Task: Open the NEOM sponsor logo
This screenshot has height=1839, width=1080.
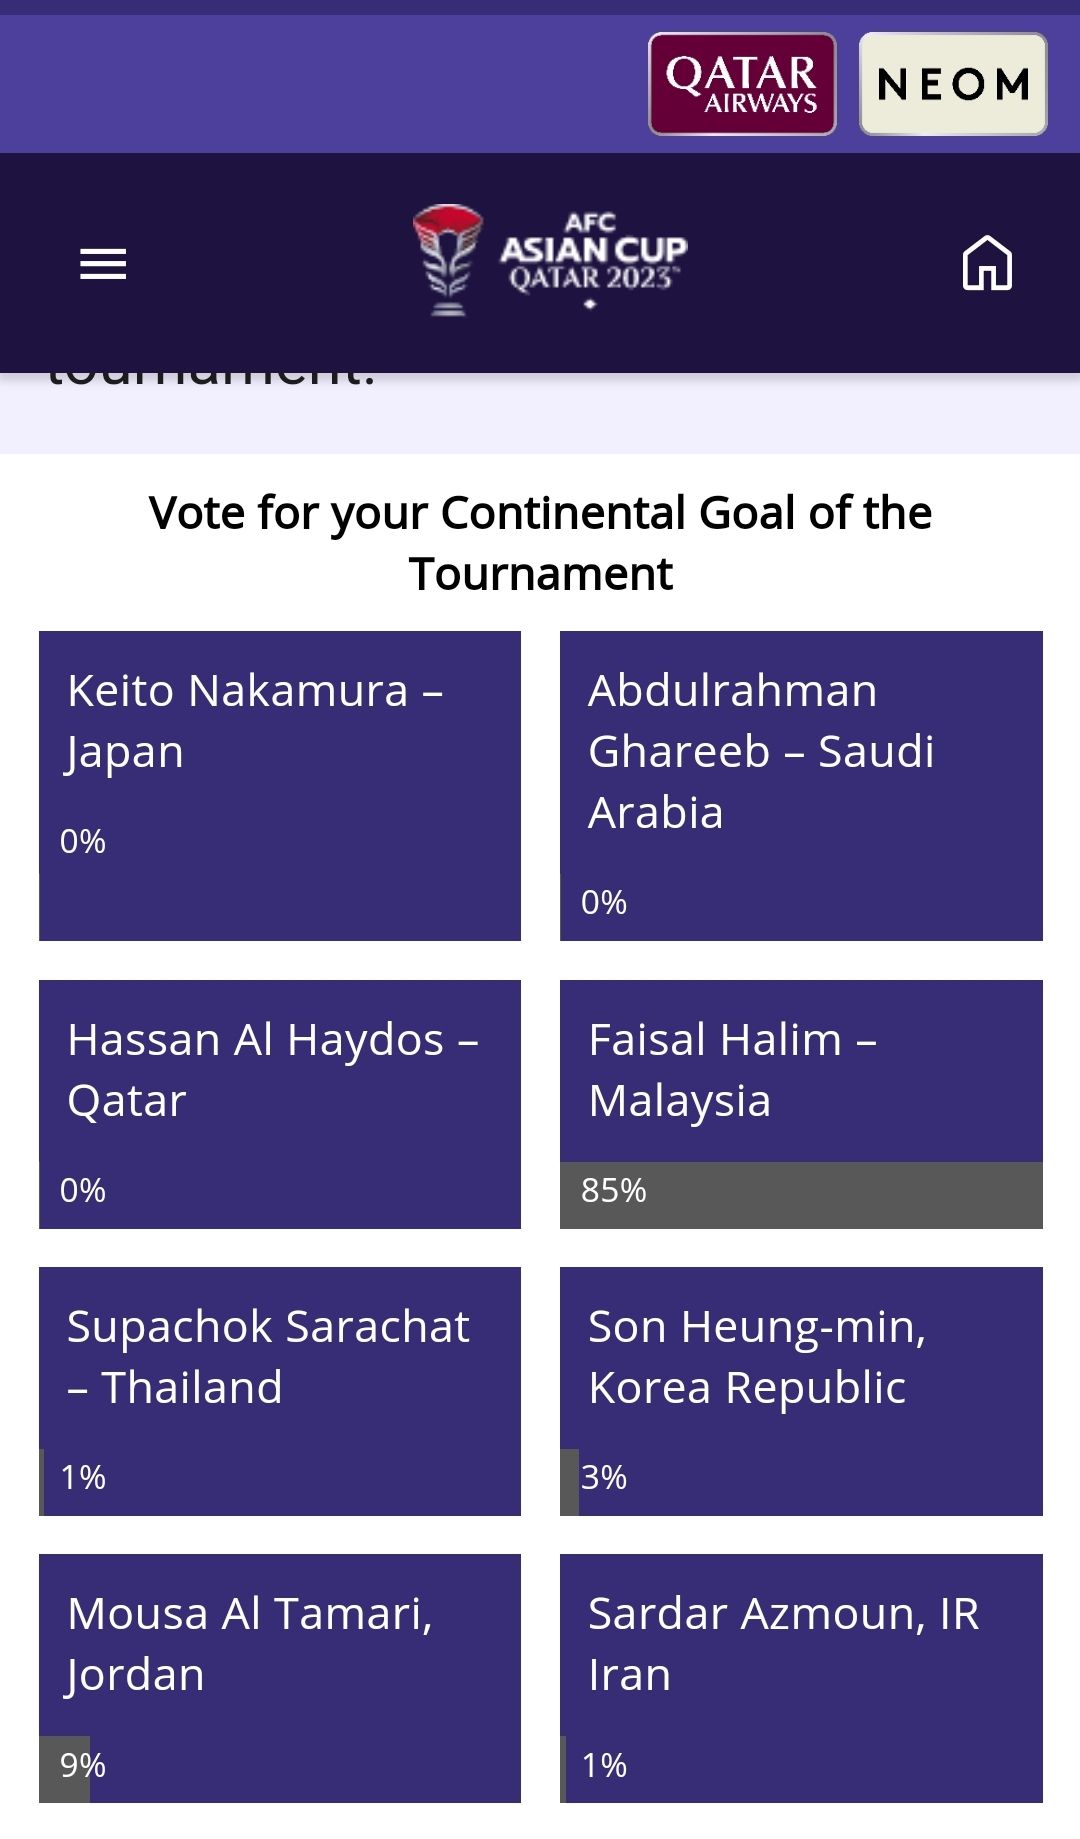Action: [x=953, y=84]
